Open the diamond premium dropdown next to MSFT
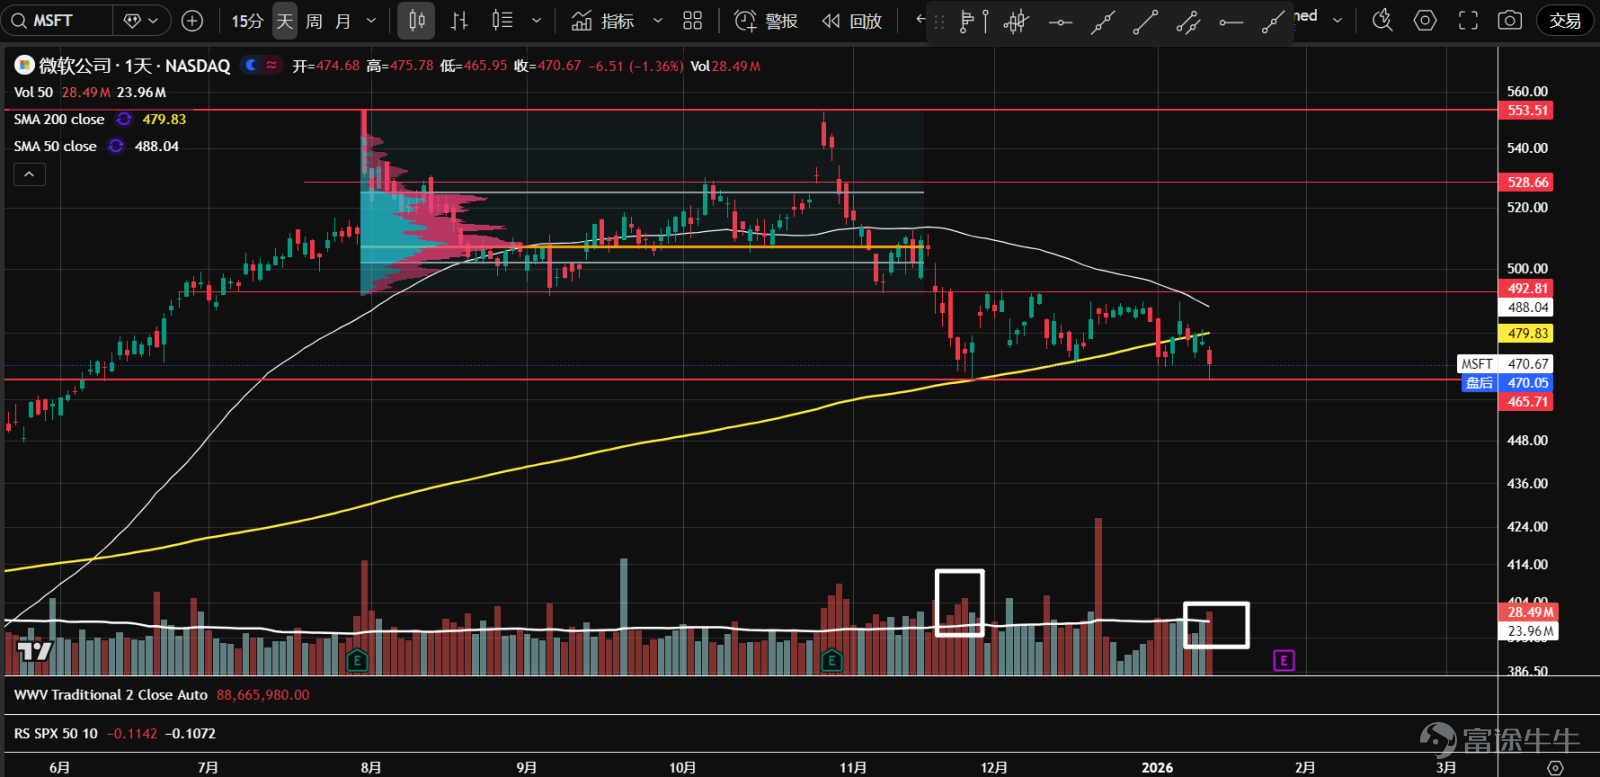Image resolution: width=1600 pixels, height=777 pixels. coord(141,20)
